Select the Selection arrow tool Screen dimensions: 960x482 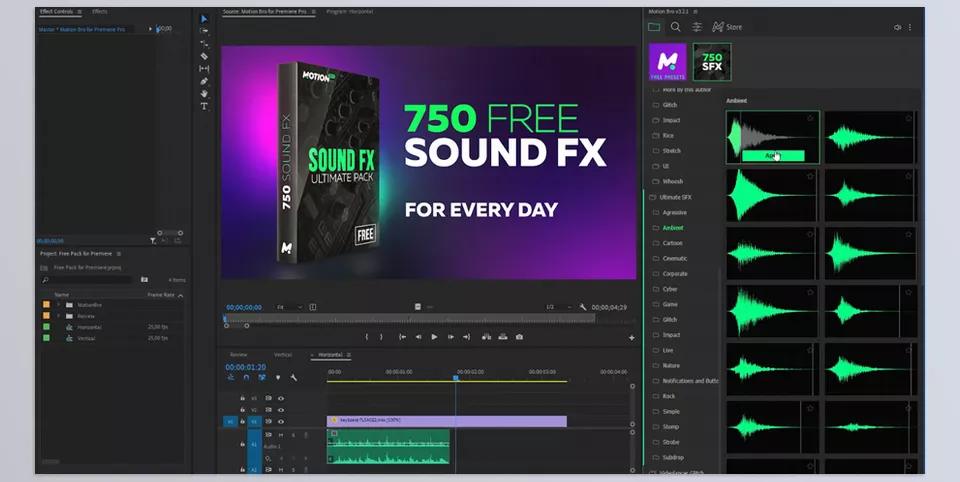204,18
